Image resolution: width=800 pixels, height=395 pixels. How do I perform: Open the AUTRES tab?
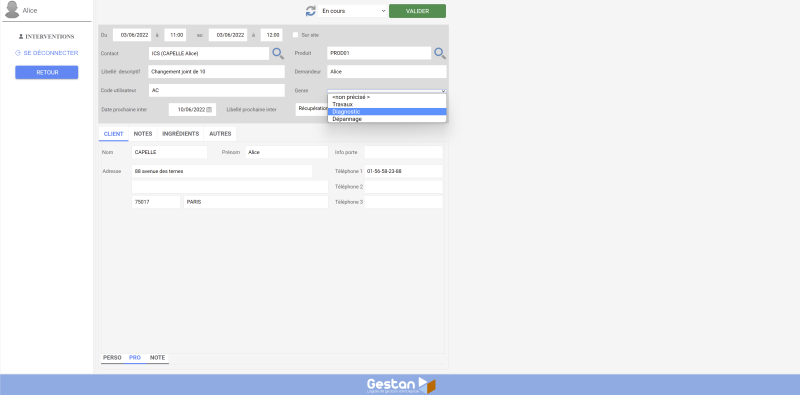pyautogui.click(x=220, y=134)
